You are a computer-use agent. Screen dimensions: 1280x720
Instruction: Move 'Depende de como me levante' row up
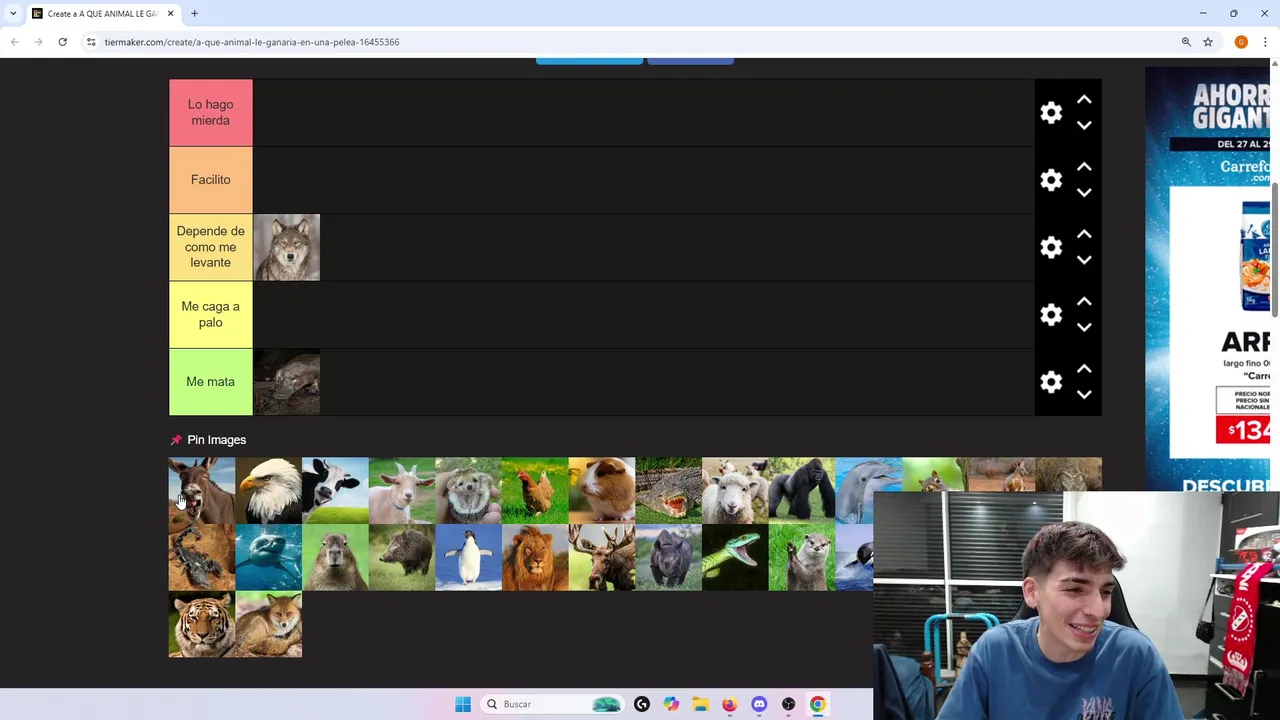click(x=1084, y=234)
